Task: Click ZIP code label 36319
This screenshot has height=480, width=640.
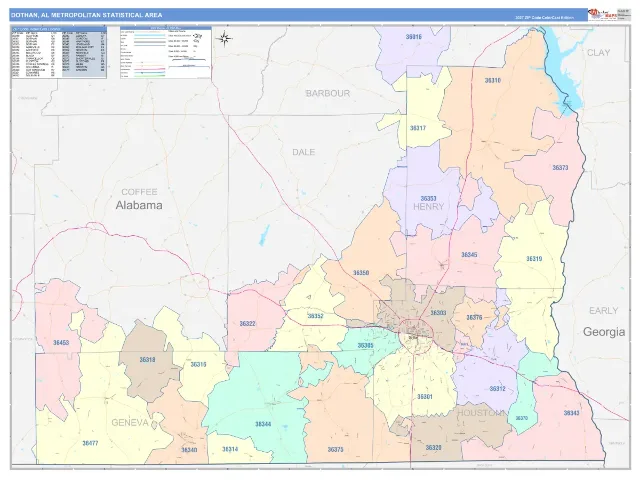Action: click(x=534, y=259)
